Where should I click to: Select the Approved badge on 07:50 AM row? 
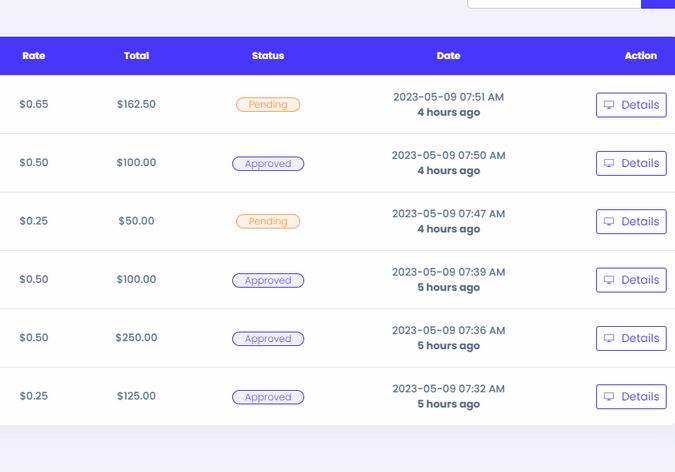268,164
